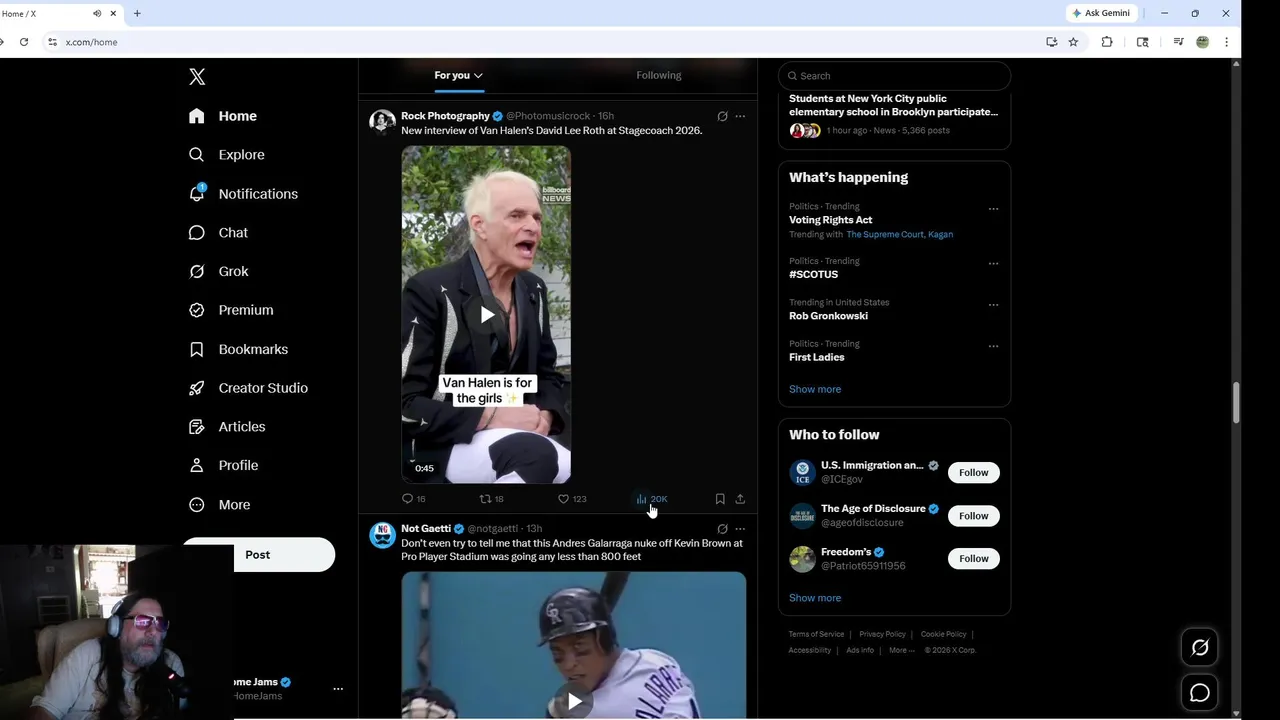
Task: Play the Andres Galarraga baseball video
Action: pos(574,701)
